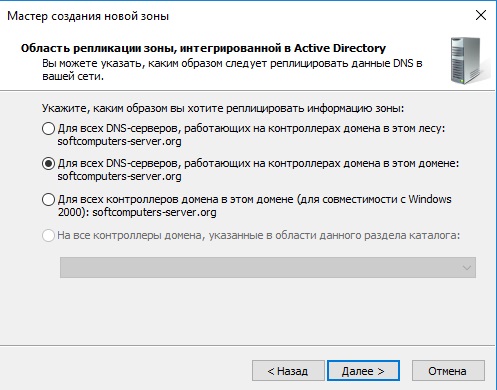Image resolution: width=497 pixels, height=390 pixels.
Task: Click the bold heading about Active Directory replication
Action: (x=203, y=48)
